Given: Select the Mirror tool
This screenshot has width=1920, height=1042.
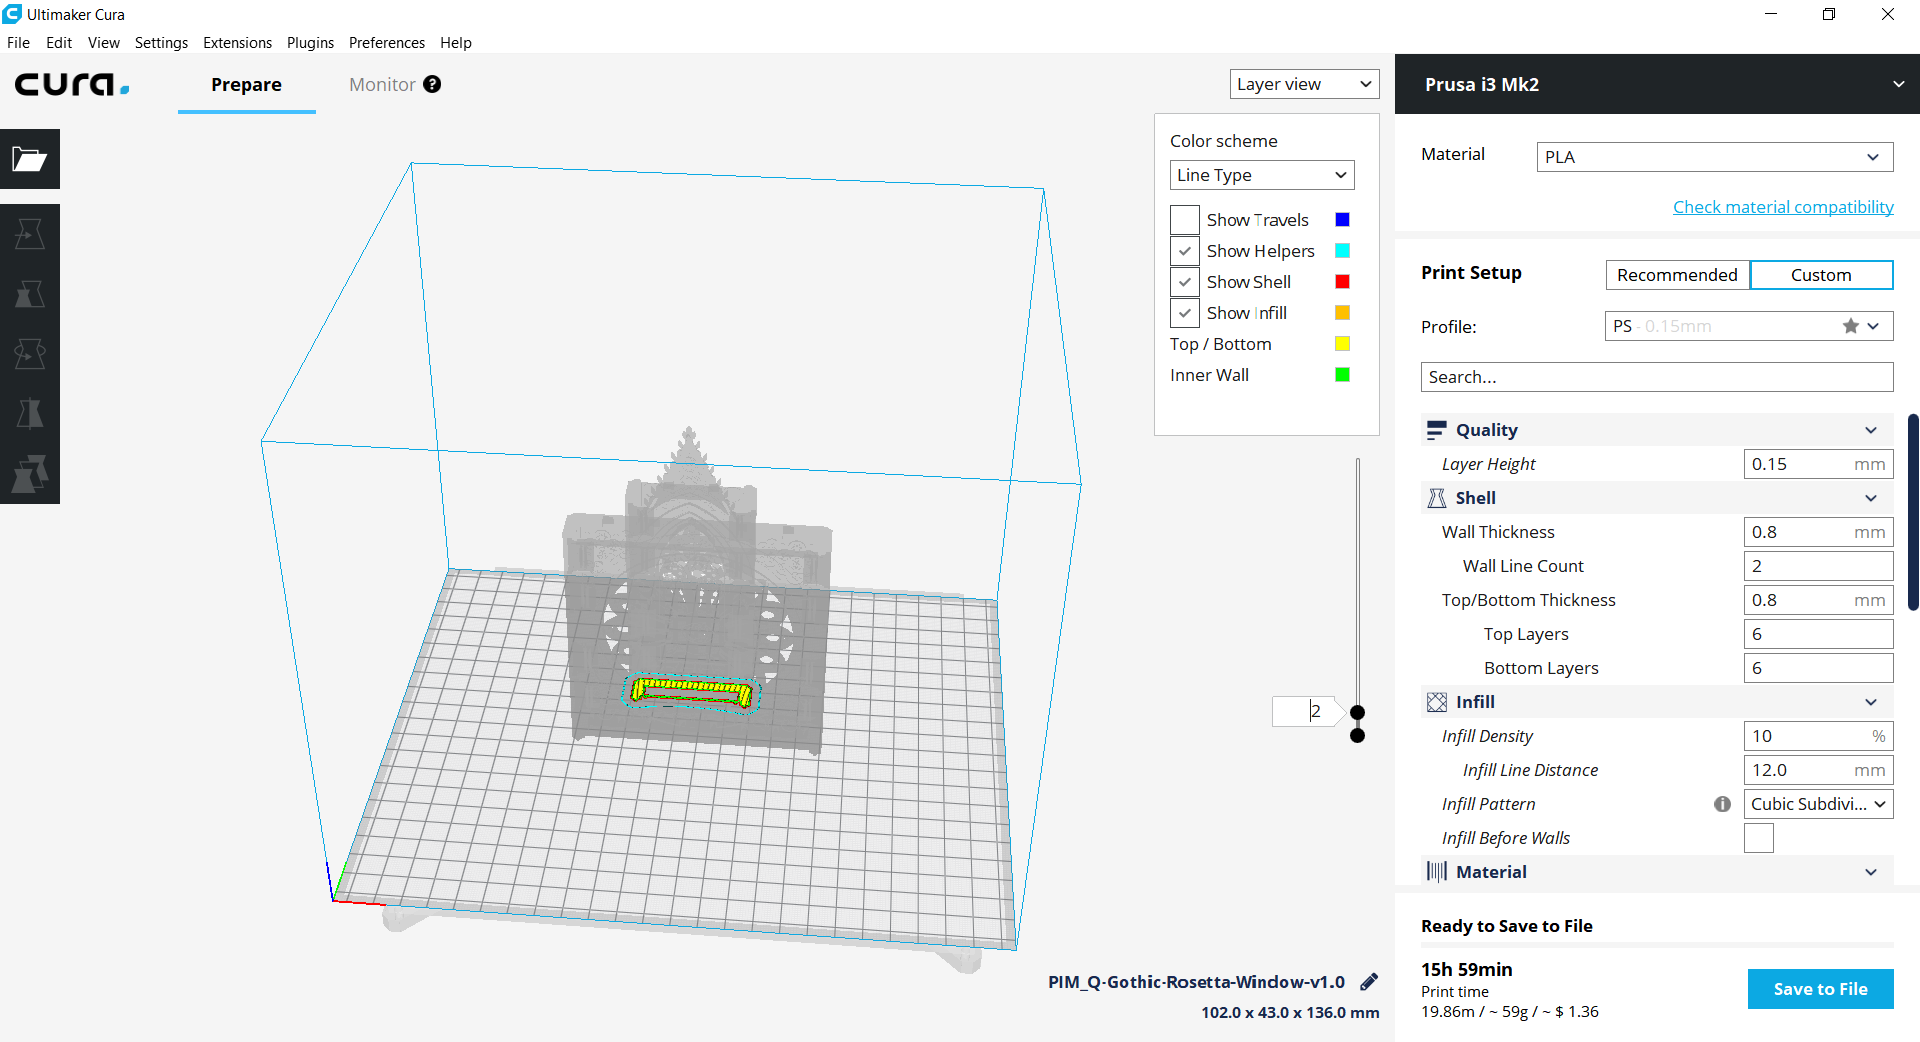Looking at the screenshot, I should tap(30, 413).
